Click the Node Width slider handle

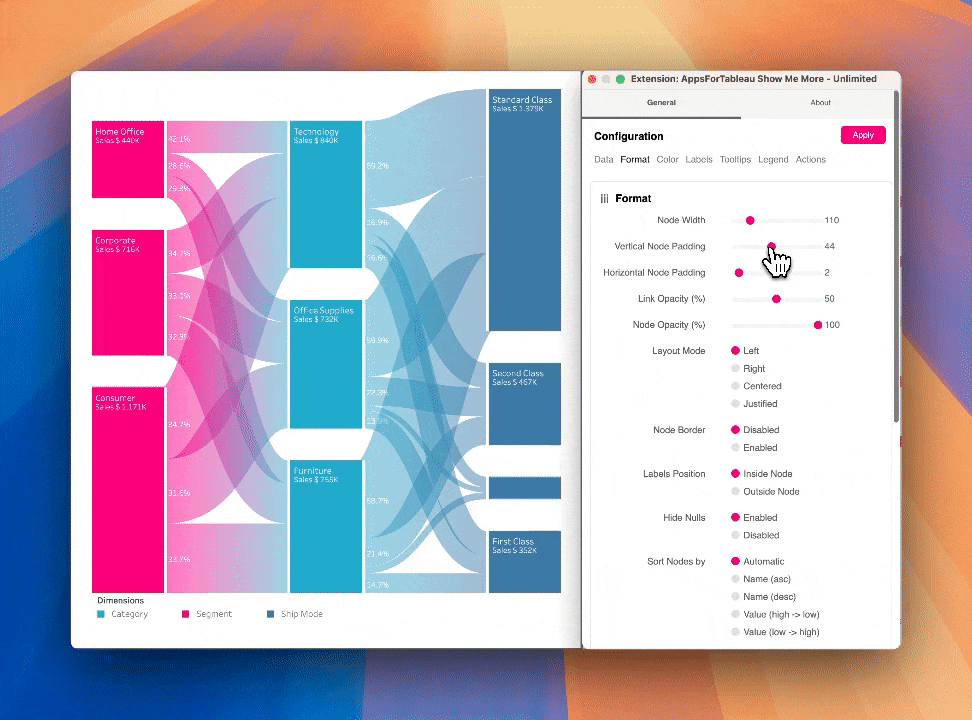click(x=750, y=220)
